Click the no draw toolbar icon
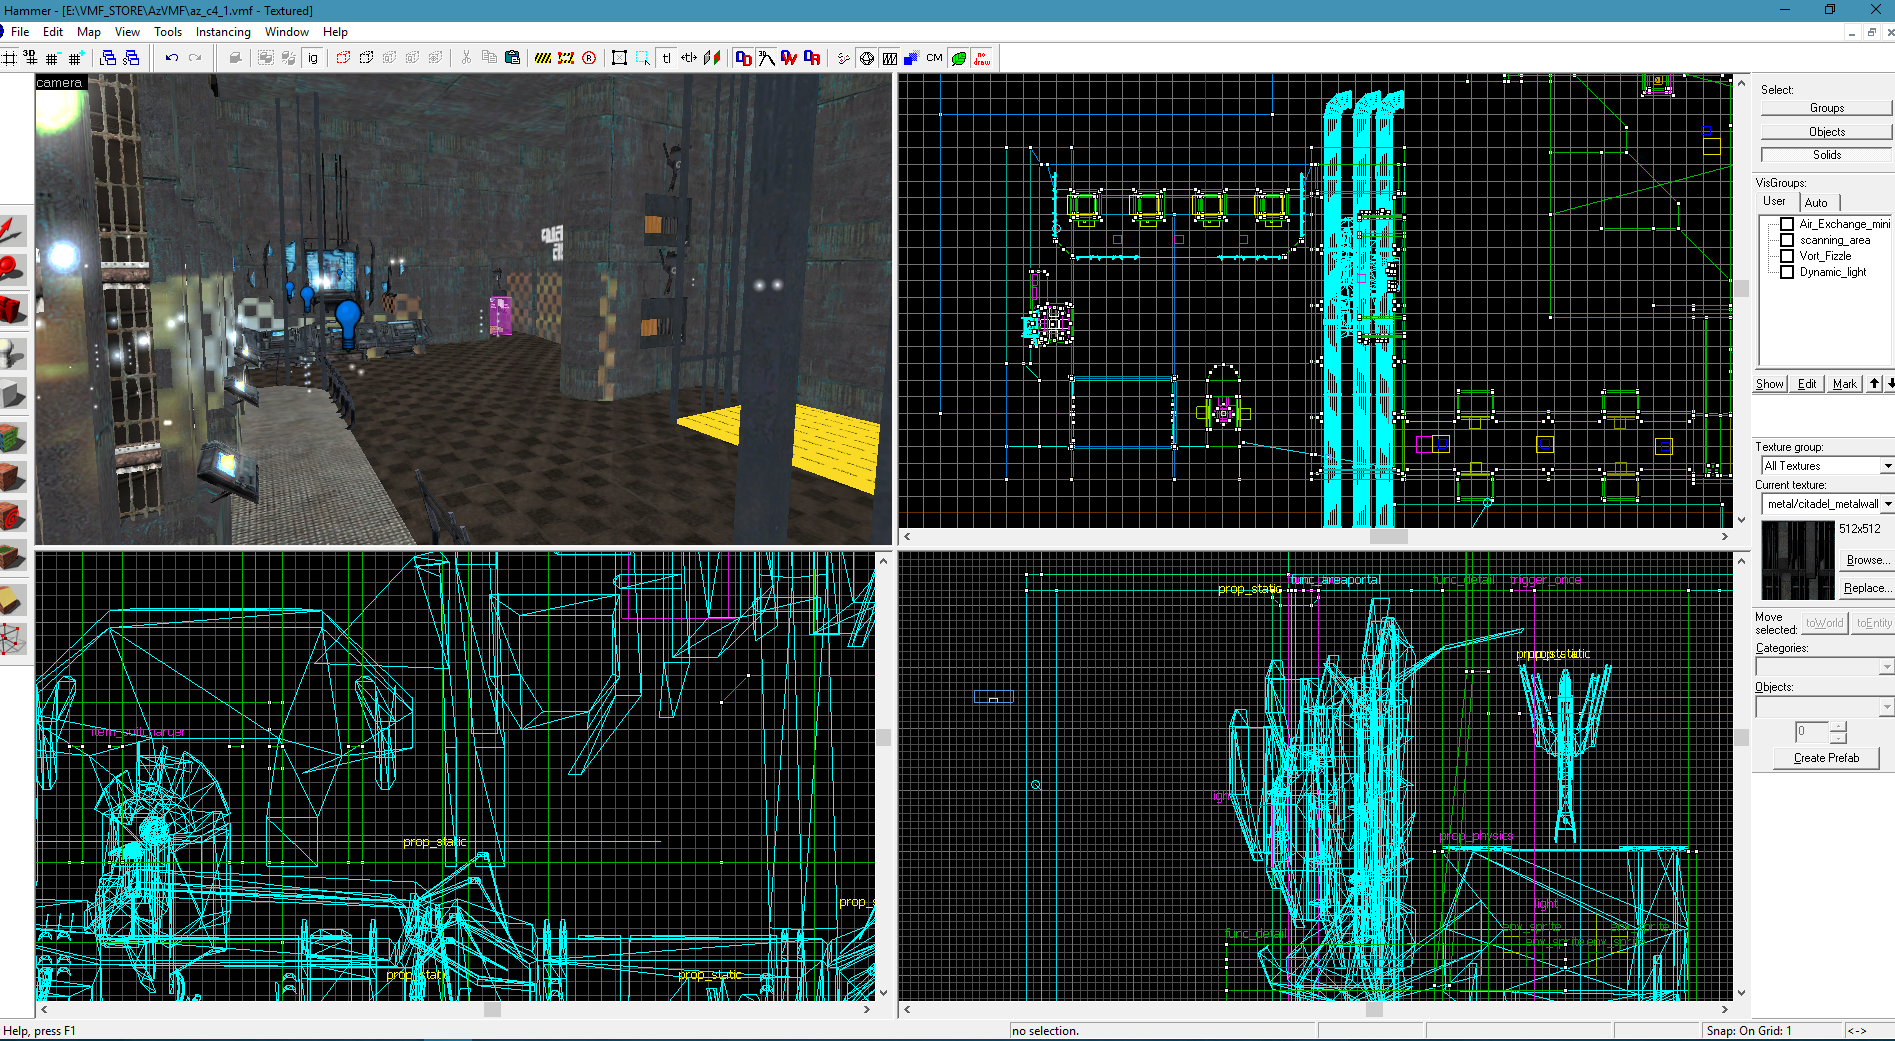Image resolution: width=1895 pixels, height=1041 pixels. 982,58
